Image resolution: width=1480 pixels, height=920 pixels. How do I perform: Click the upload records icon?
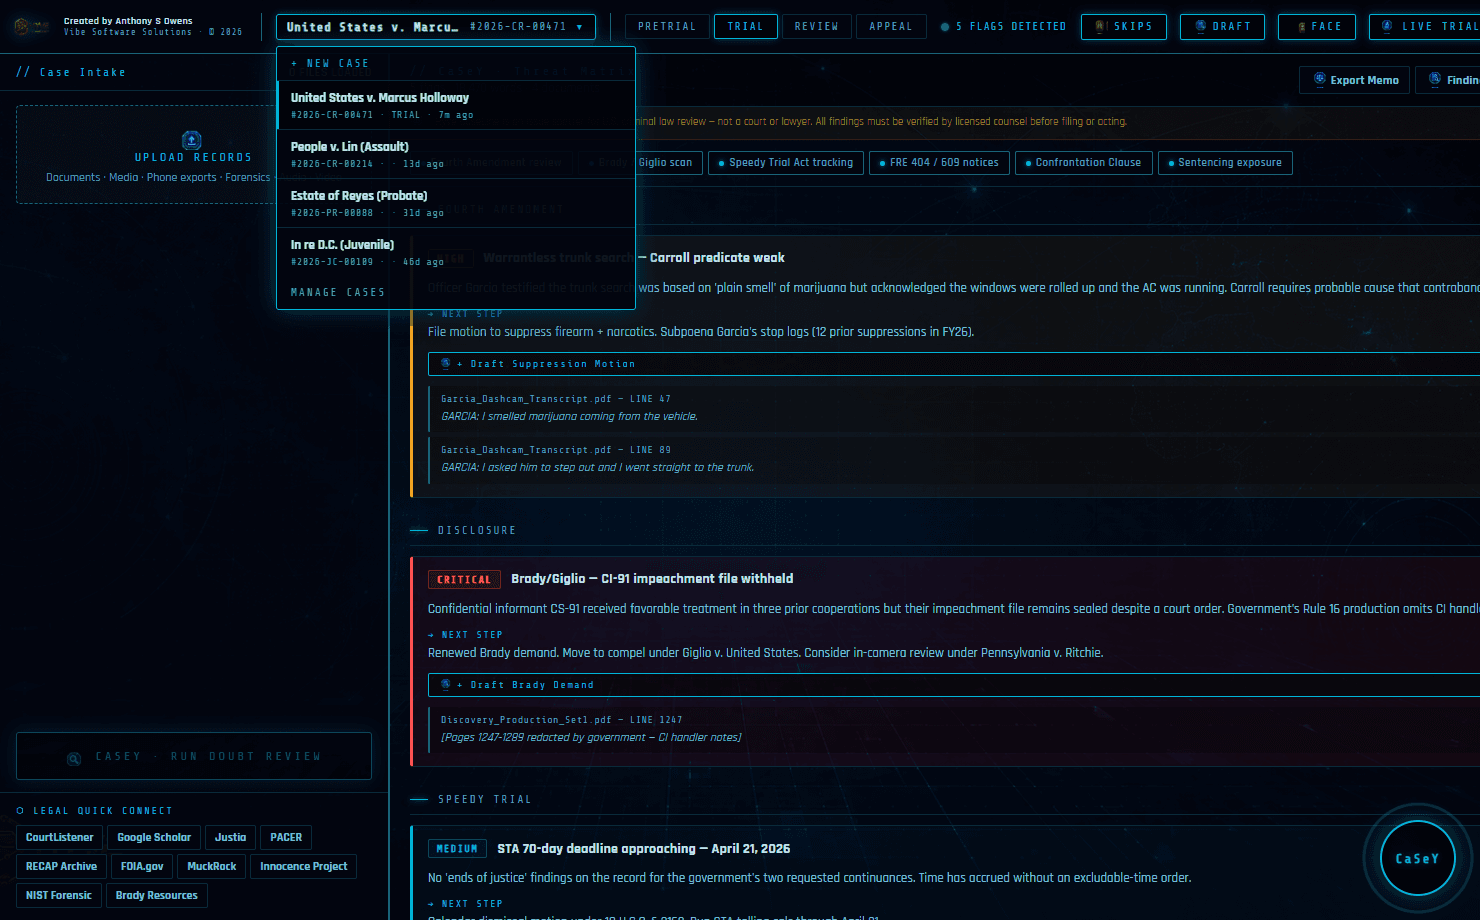coord(192,140)
